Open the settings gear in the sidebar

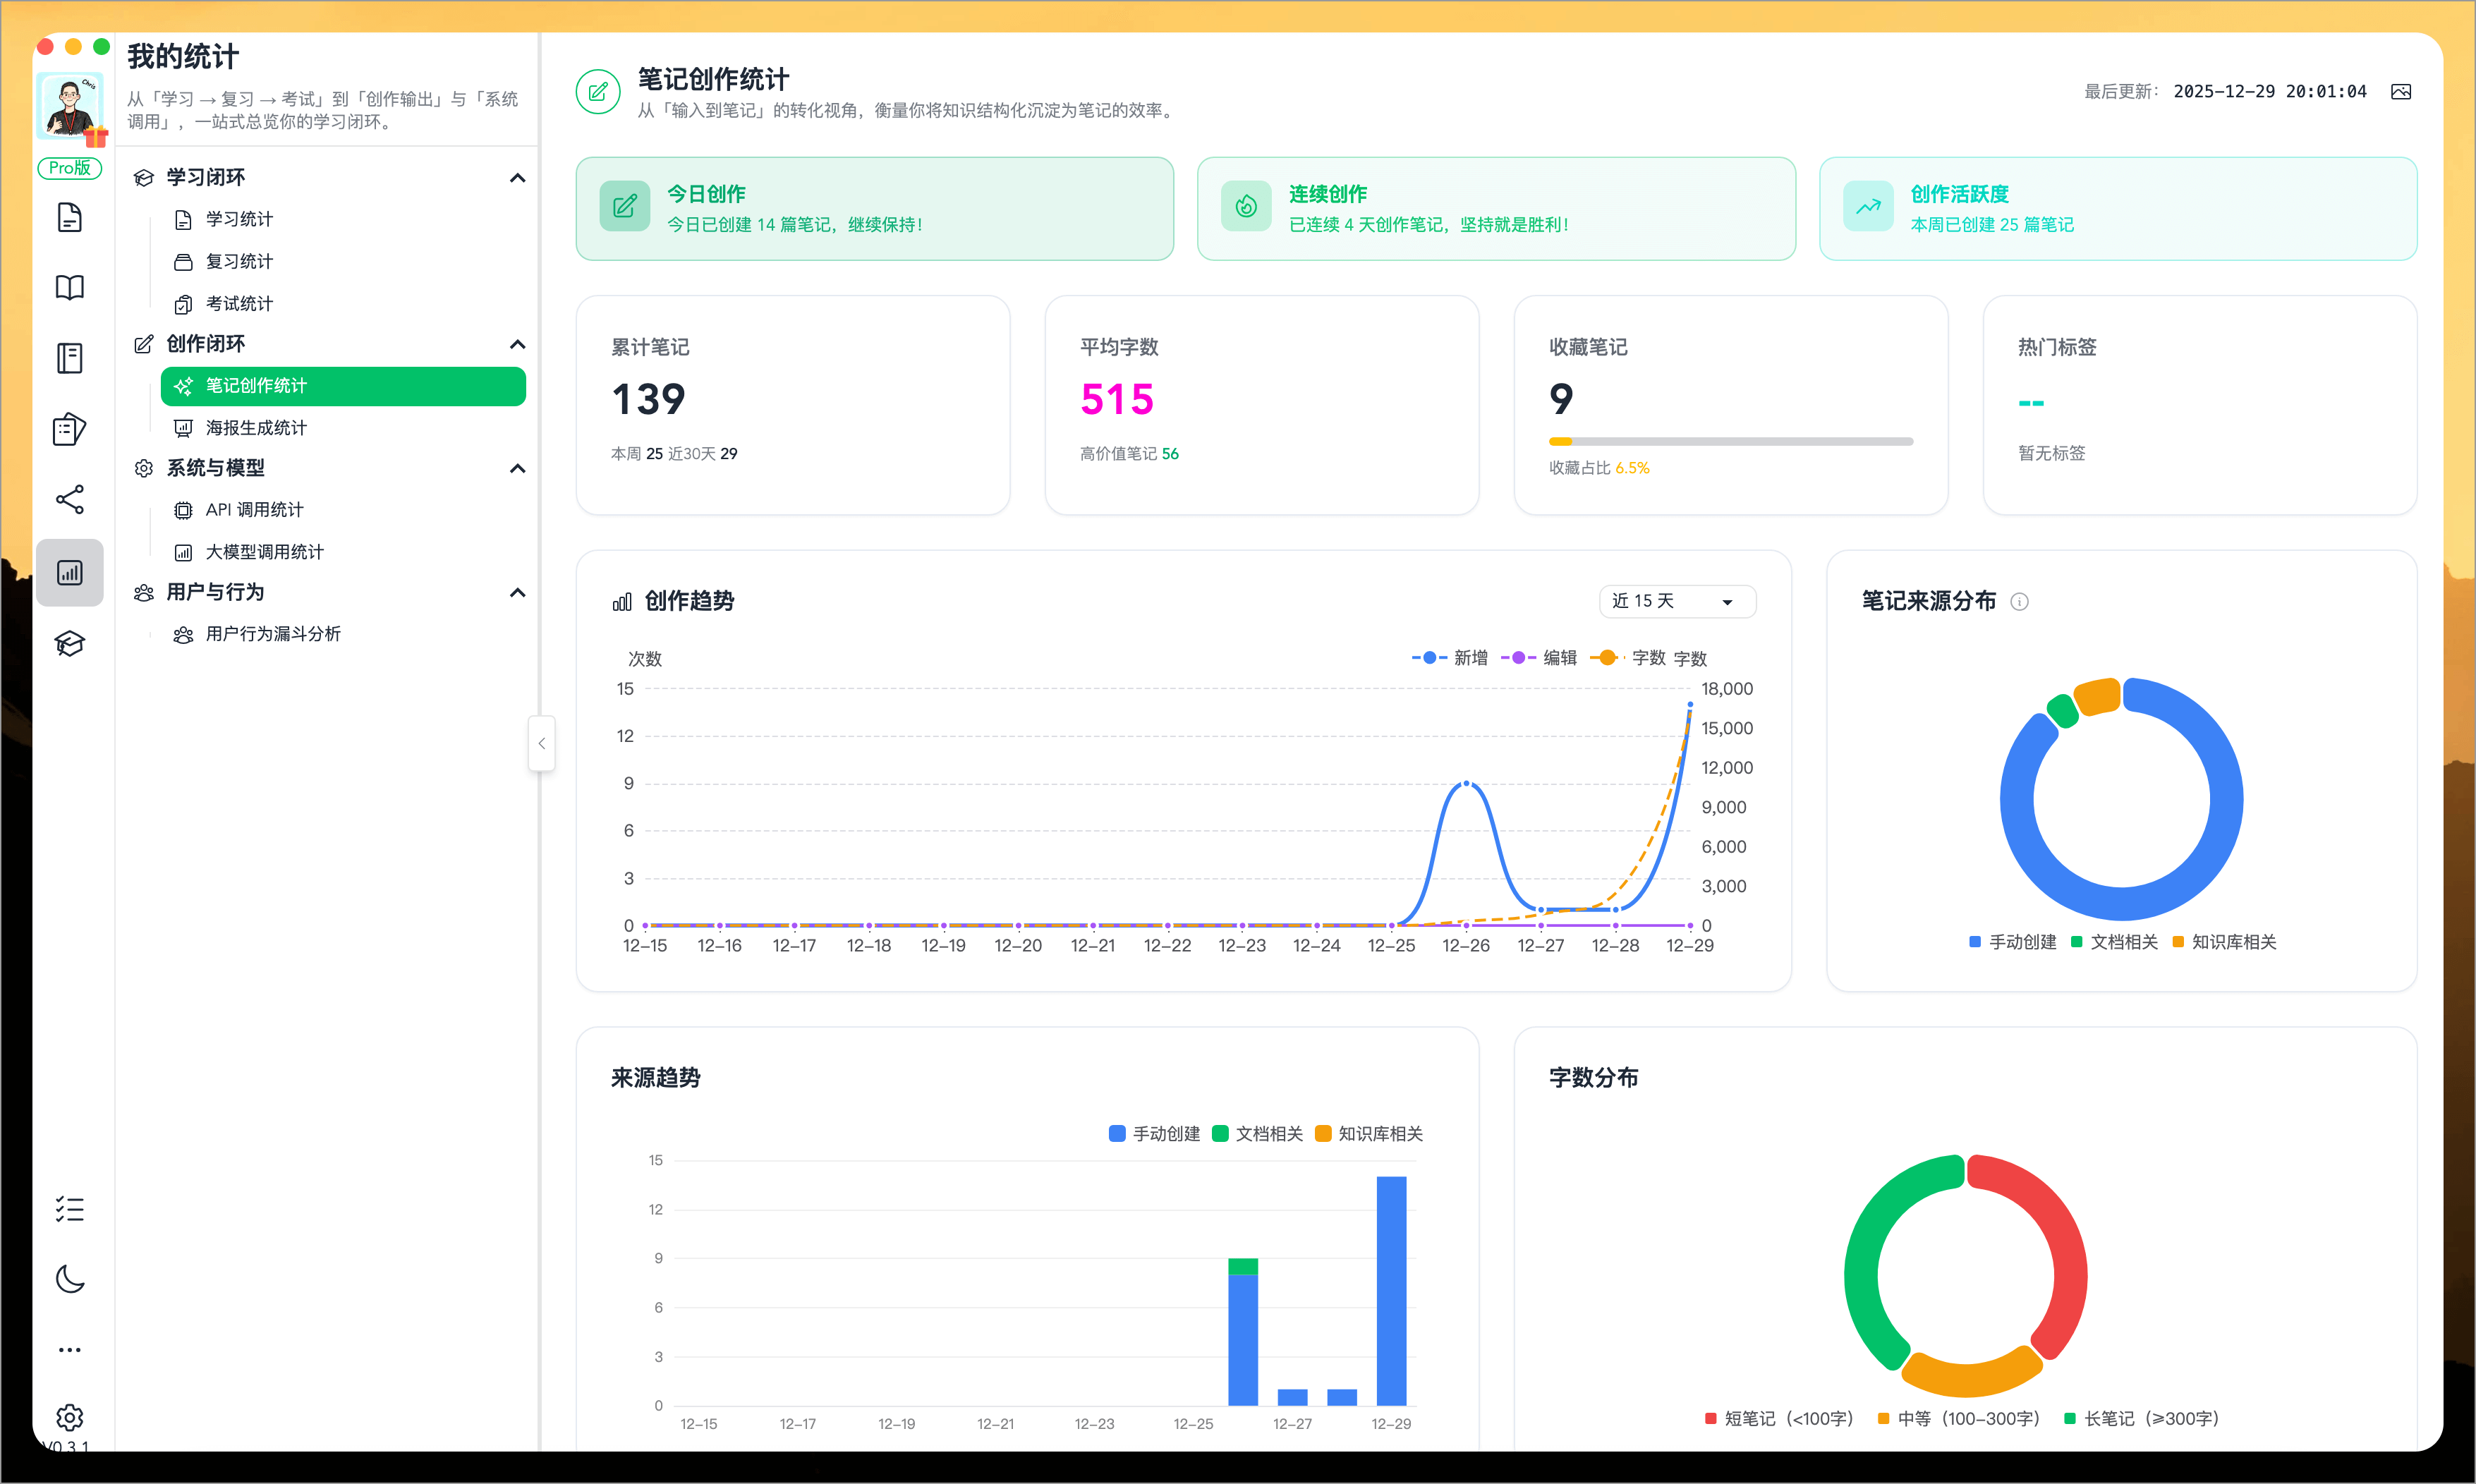point(69,1417)
